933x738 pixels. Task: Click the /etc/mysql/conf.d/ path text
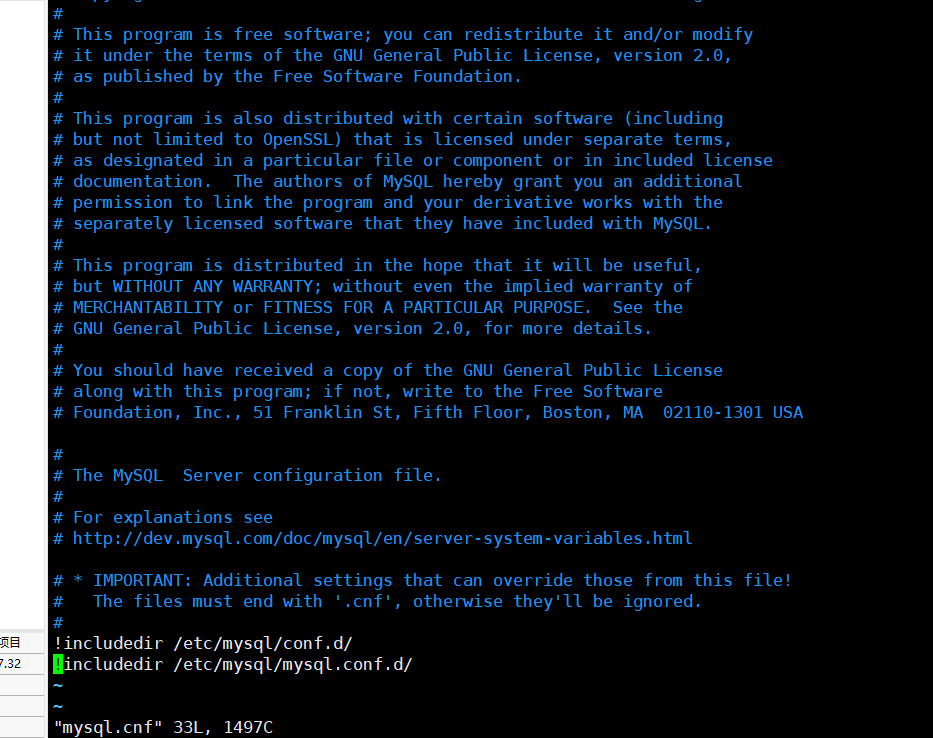(262, 643)
